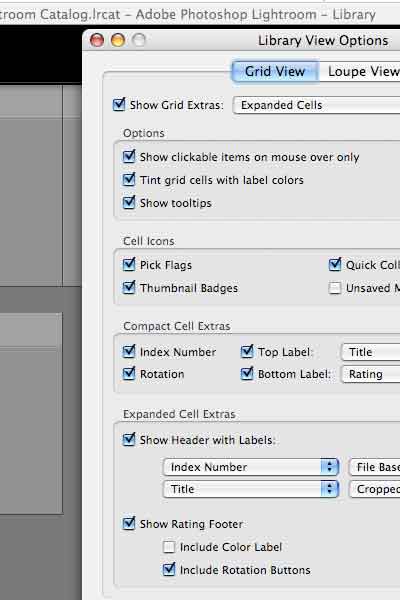This screenshot has width=400, height=600.
Task: Open the Bottom Label Rating dropdown
Action: click(x=370, y=374)
